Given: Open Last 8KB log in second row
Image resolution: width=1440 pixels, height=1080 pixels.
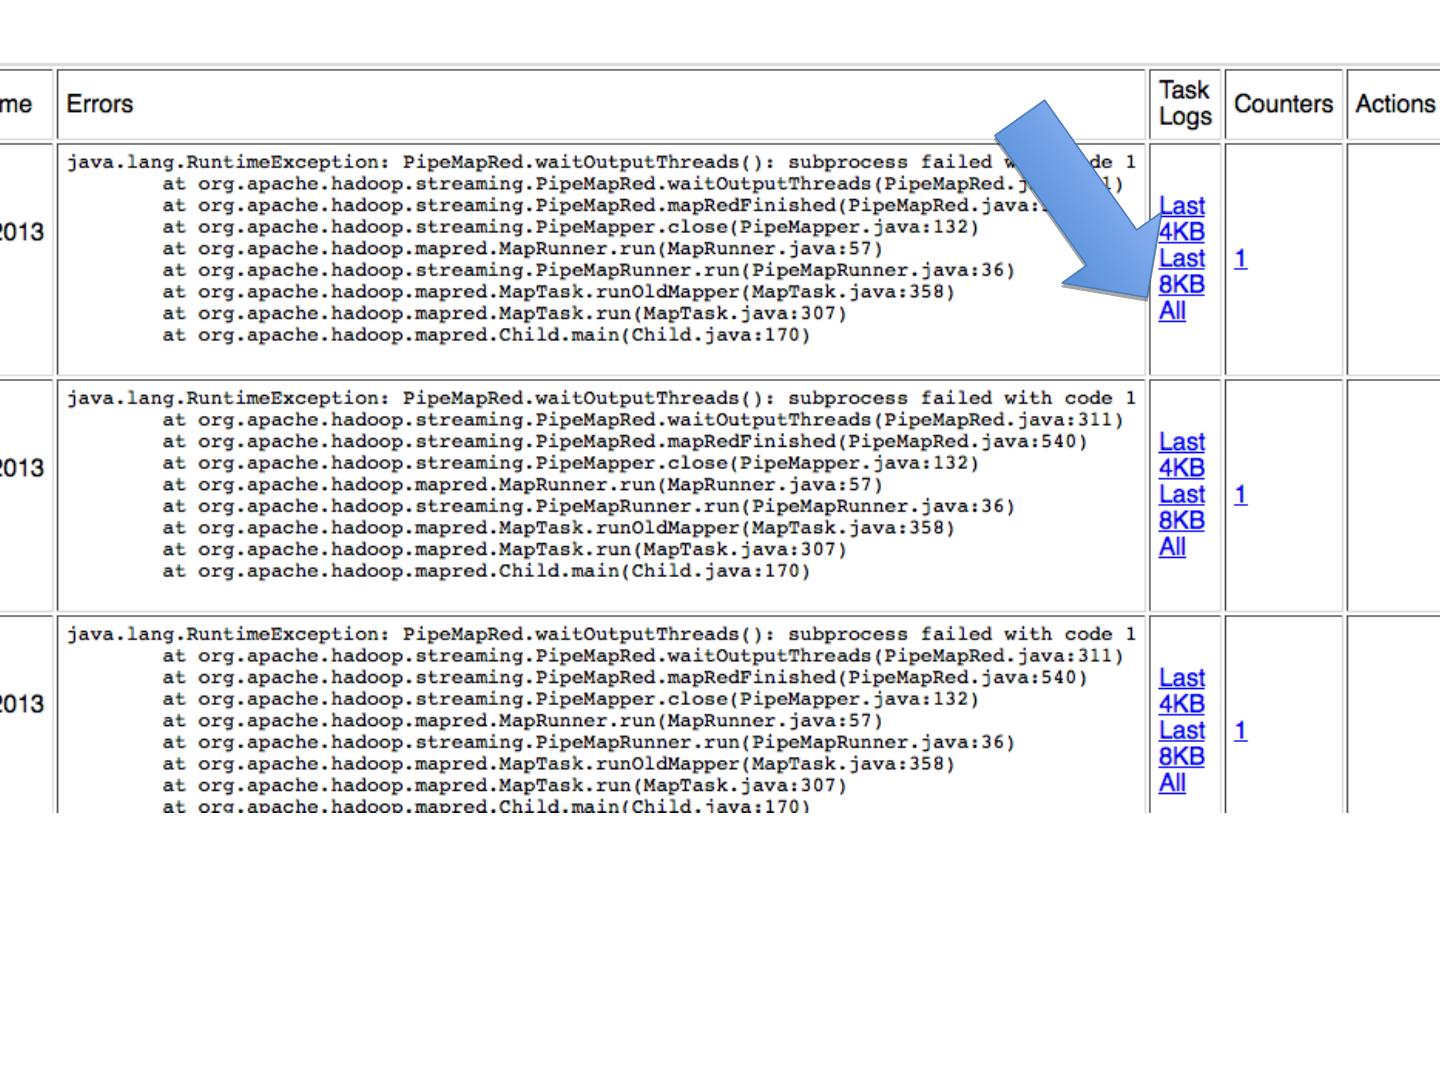Looking at the screenshot, I should [x=1181, y=507].
